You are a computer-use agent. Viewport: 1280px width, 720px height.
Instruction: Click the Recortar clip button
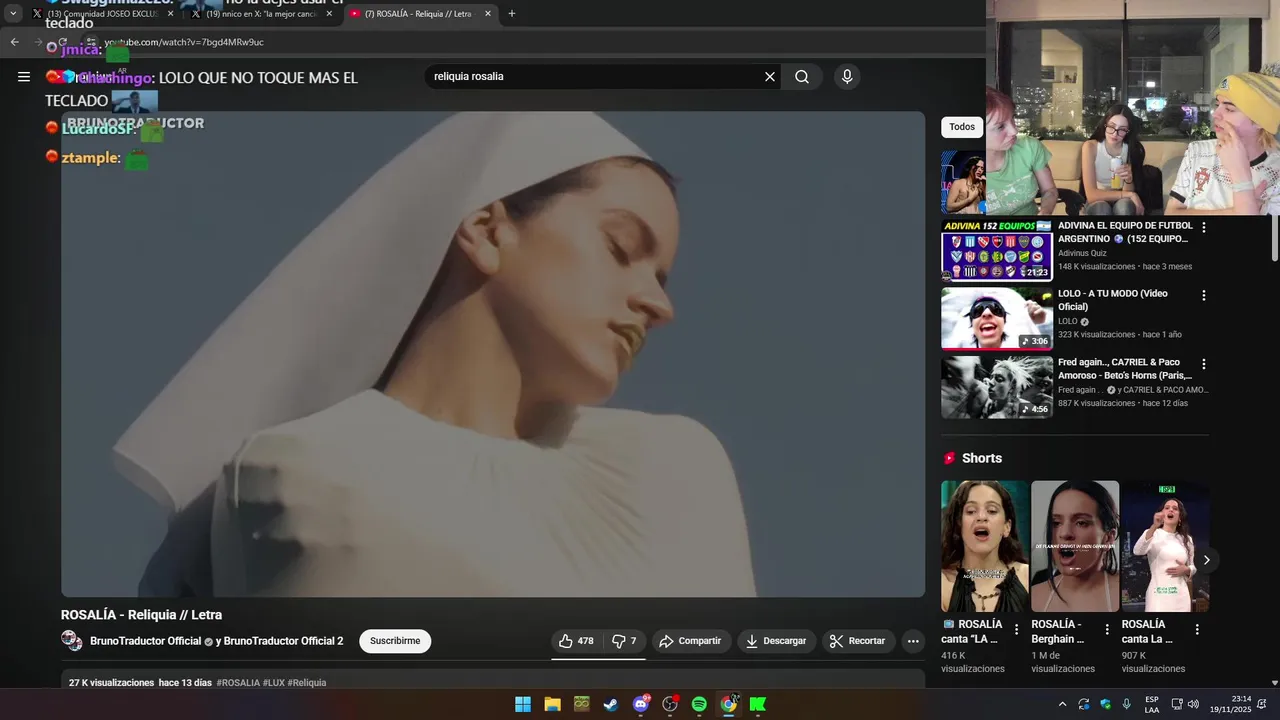[858, 641]
